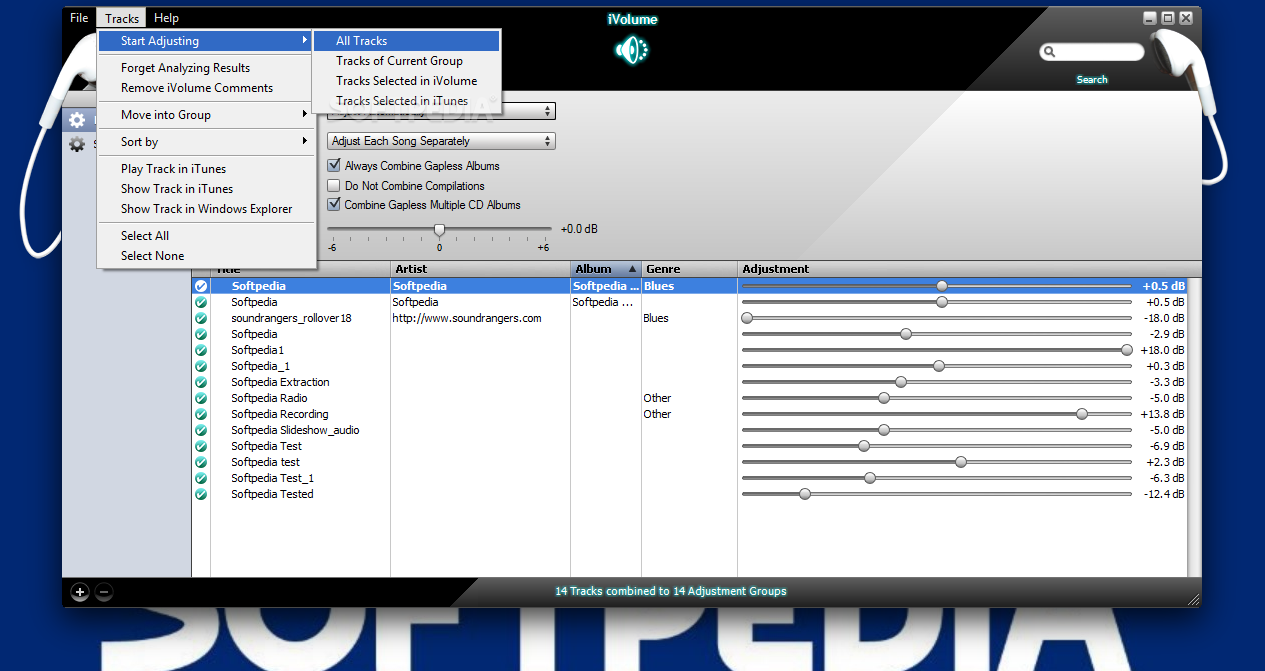Sort by Genre column header
The width and height of the screenshot is (1265, 671).
[689, 269]
